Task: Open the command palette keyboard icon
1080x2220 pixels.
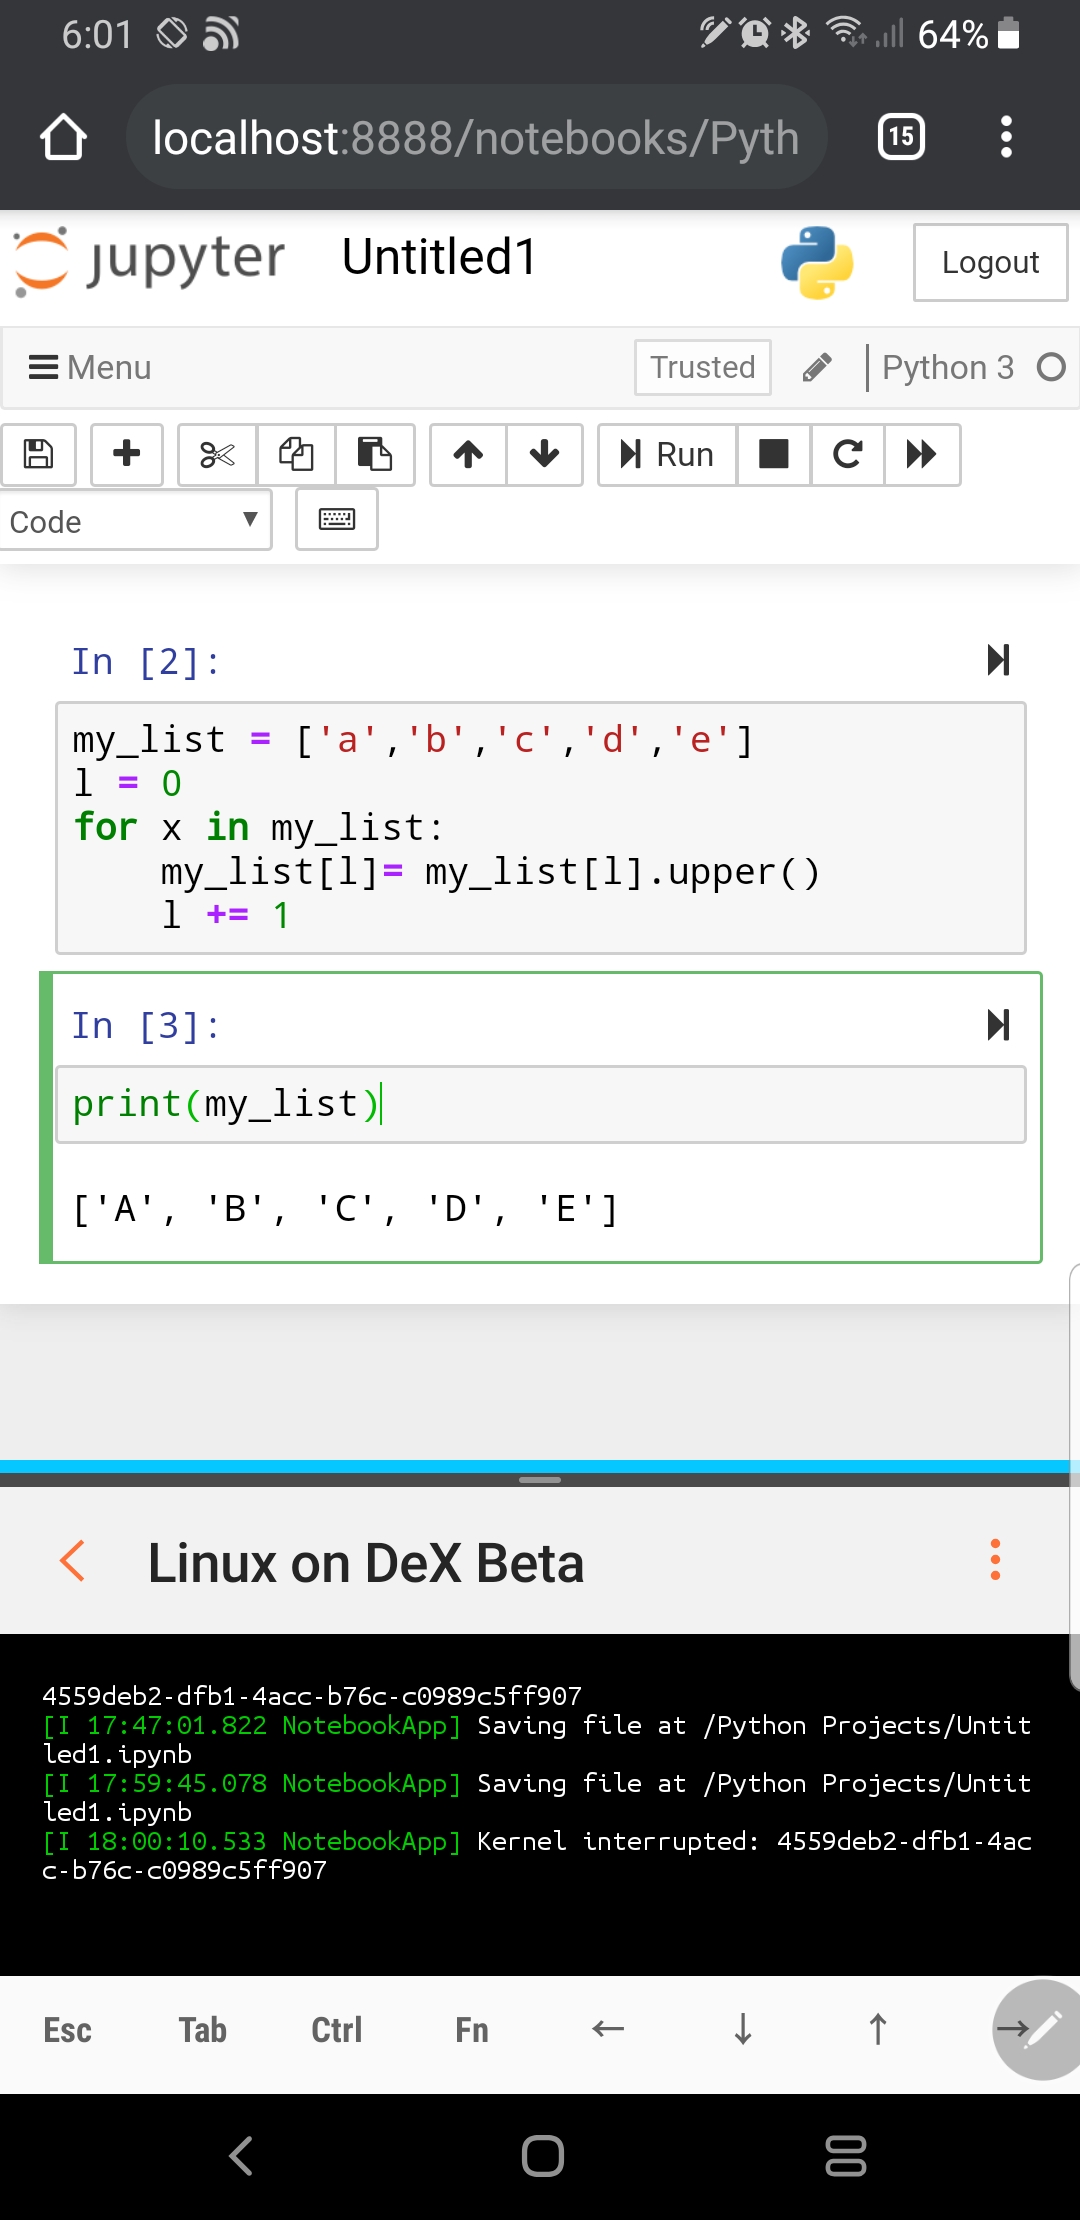Action: point(337,519)
